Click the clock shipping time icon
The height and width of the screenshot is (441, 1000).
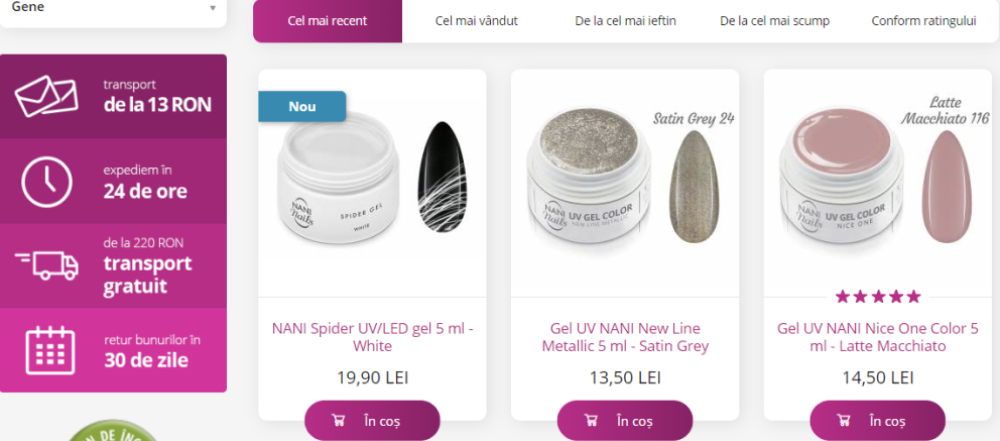pos(47,181)
